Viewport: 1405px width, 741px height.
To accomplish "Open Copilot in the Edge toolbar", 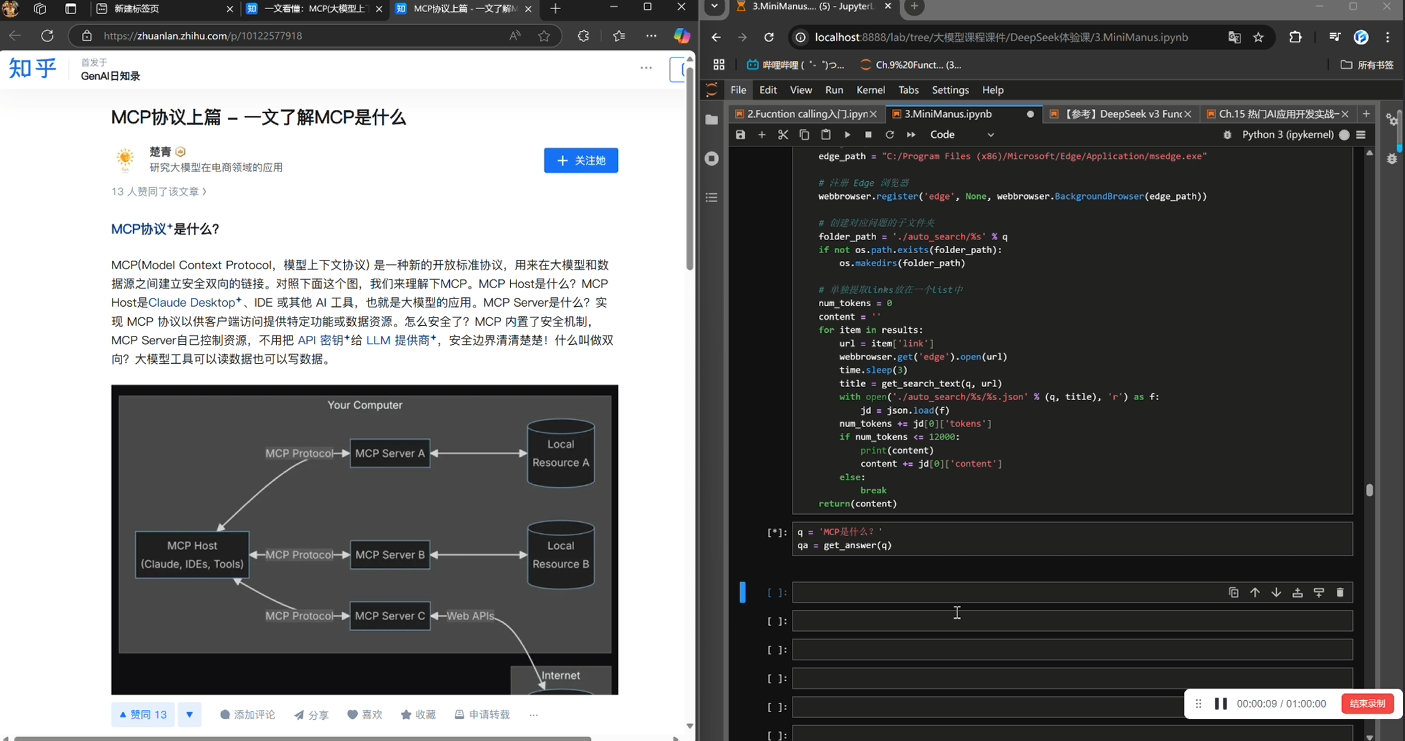I will pyautogui.click(x=682, y=36).
